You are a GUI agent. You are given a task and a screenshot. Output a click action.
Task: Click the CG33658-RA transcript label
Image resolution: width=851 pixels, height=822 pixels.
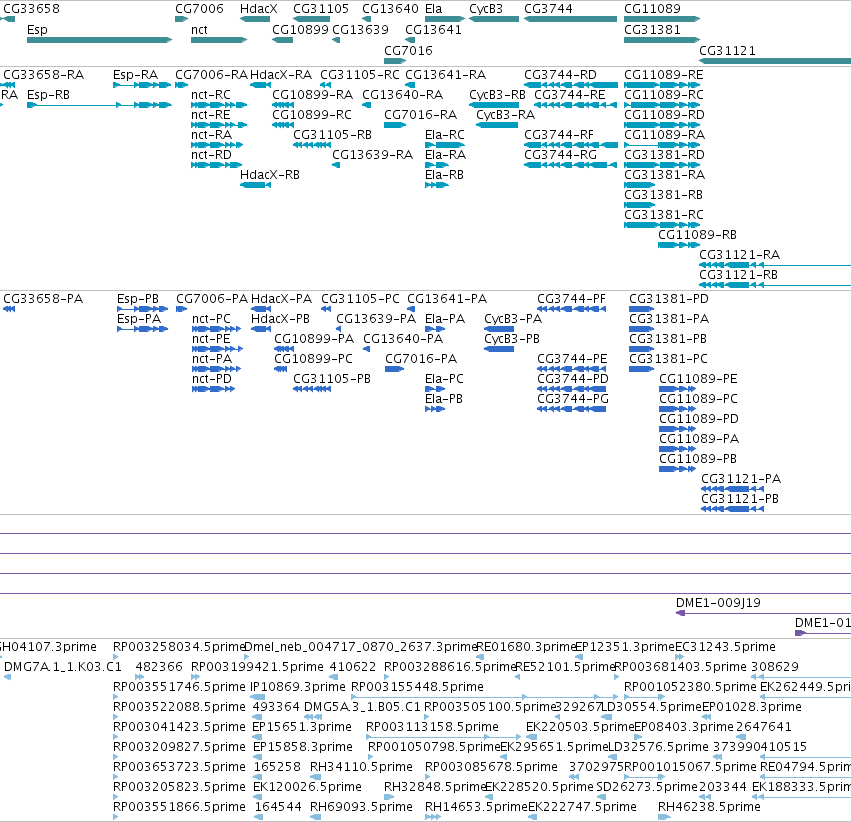tap(43, 75)
